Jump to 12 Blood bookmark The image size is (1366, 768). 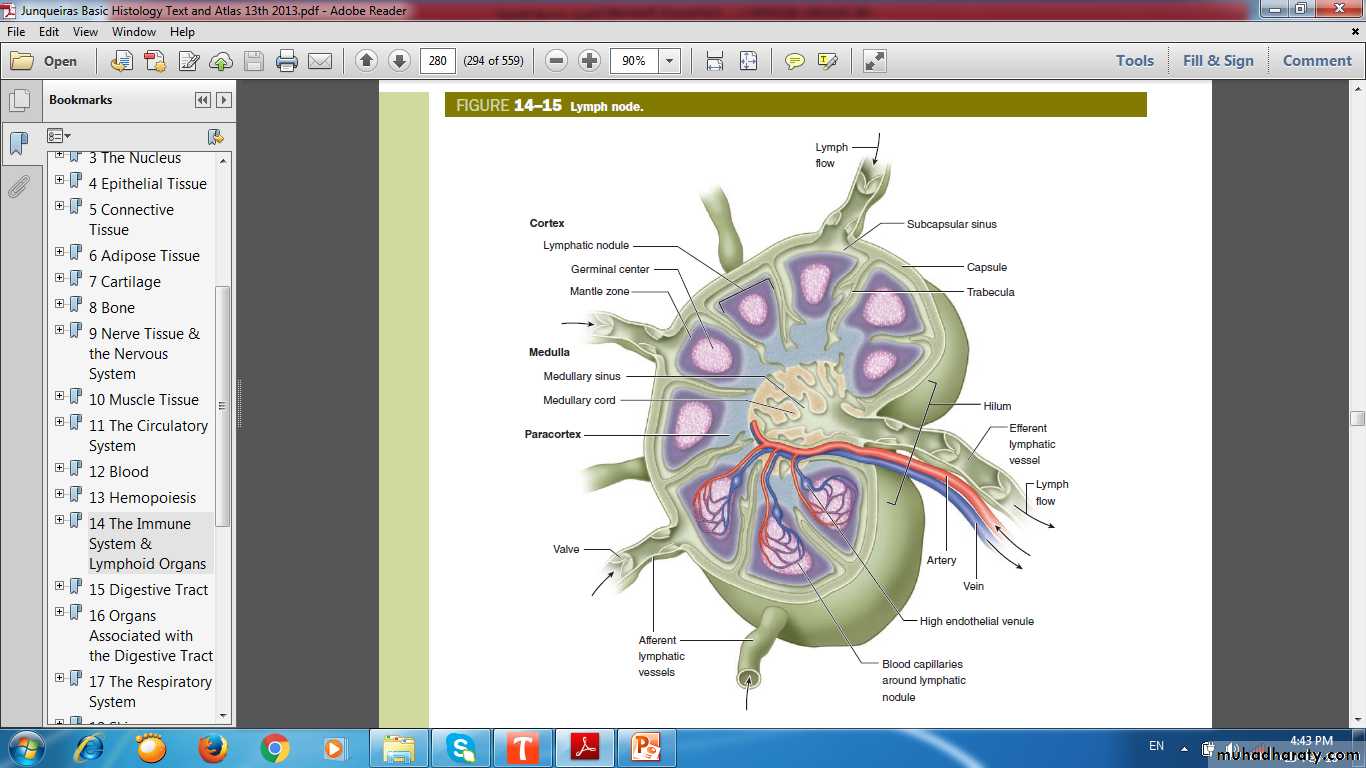click(x=118, y=472)
